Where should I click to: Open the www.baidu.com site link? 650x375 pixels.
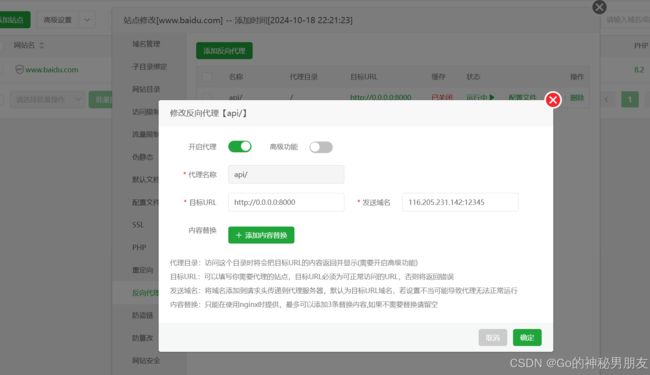pyautogui.click(x=52, y=70)
